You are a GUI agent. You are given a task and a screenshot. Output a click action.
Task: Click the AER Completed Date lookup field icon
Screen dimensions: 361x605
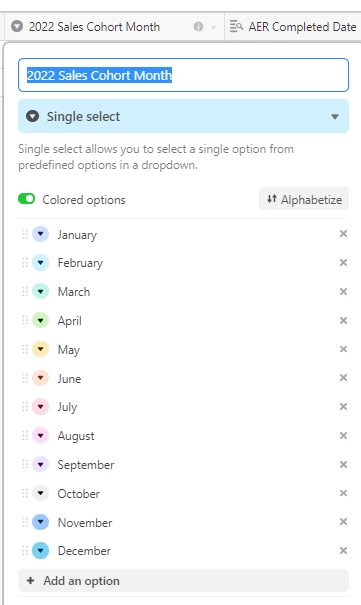click(x=236, y=27)
